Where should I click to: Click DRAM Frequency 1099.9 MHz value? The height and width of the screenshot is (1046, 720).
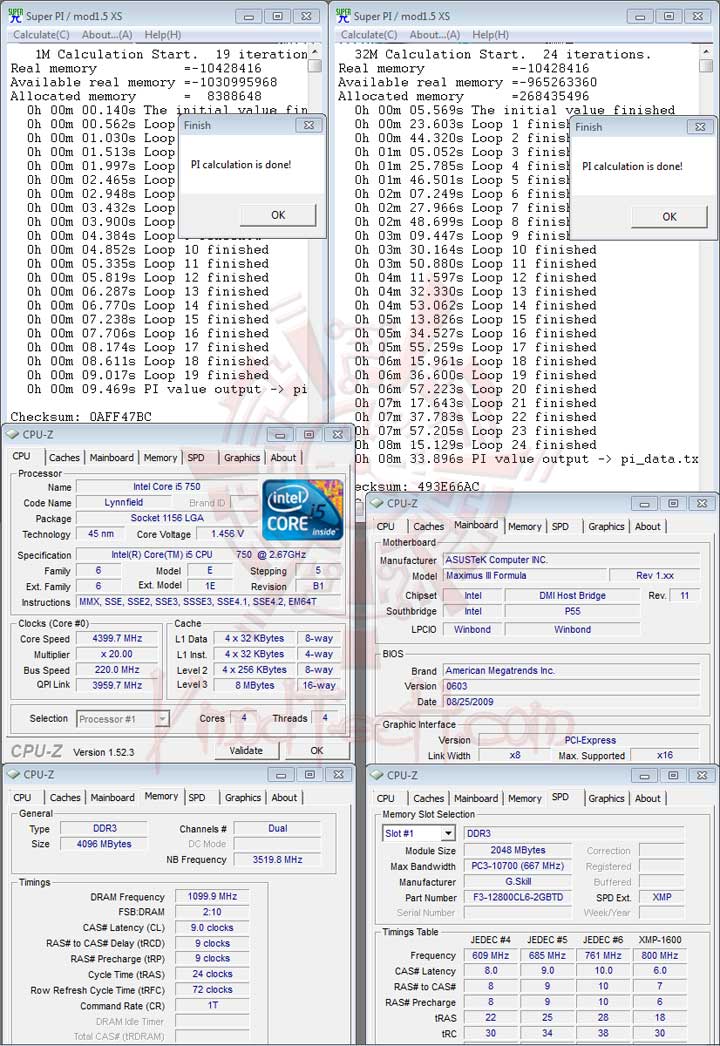pyautogui.click(x=212, y=897)
